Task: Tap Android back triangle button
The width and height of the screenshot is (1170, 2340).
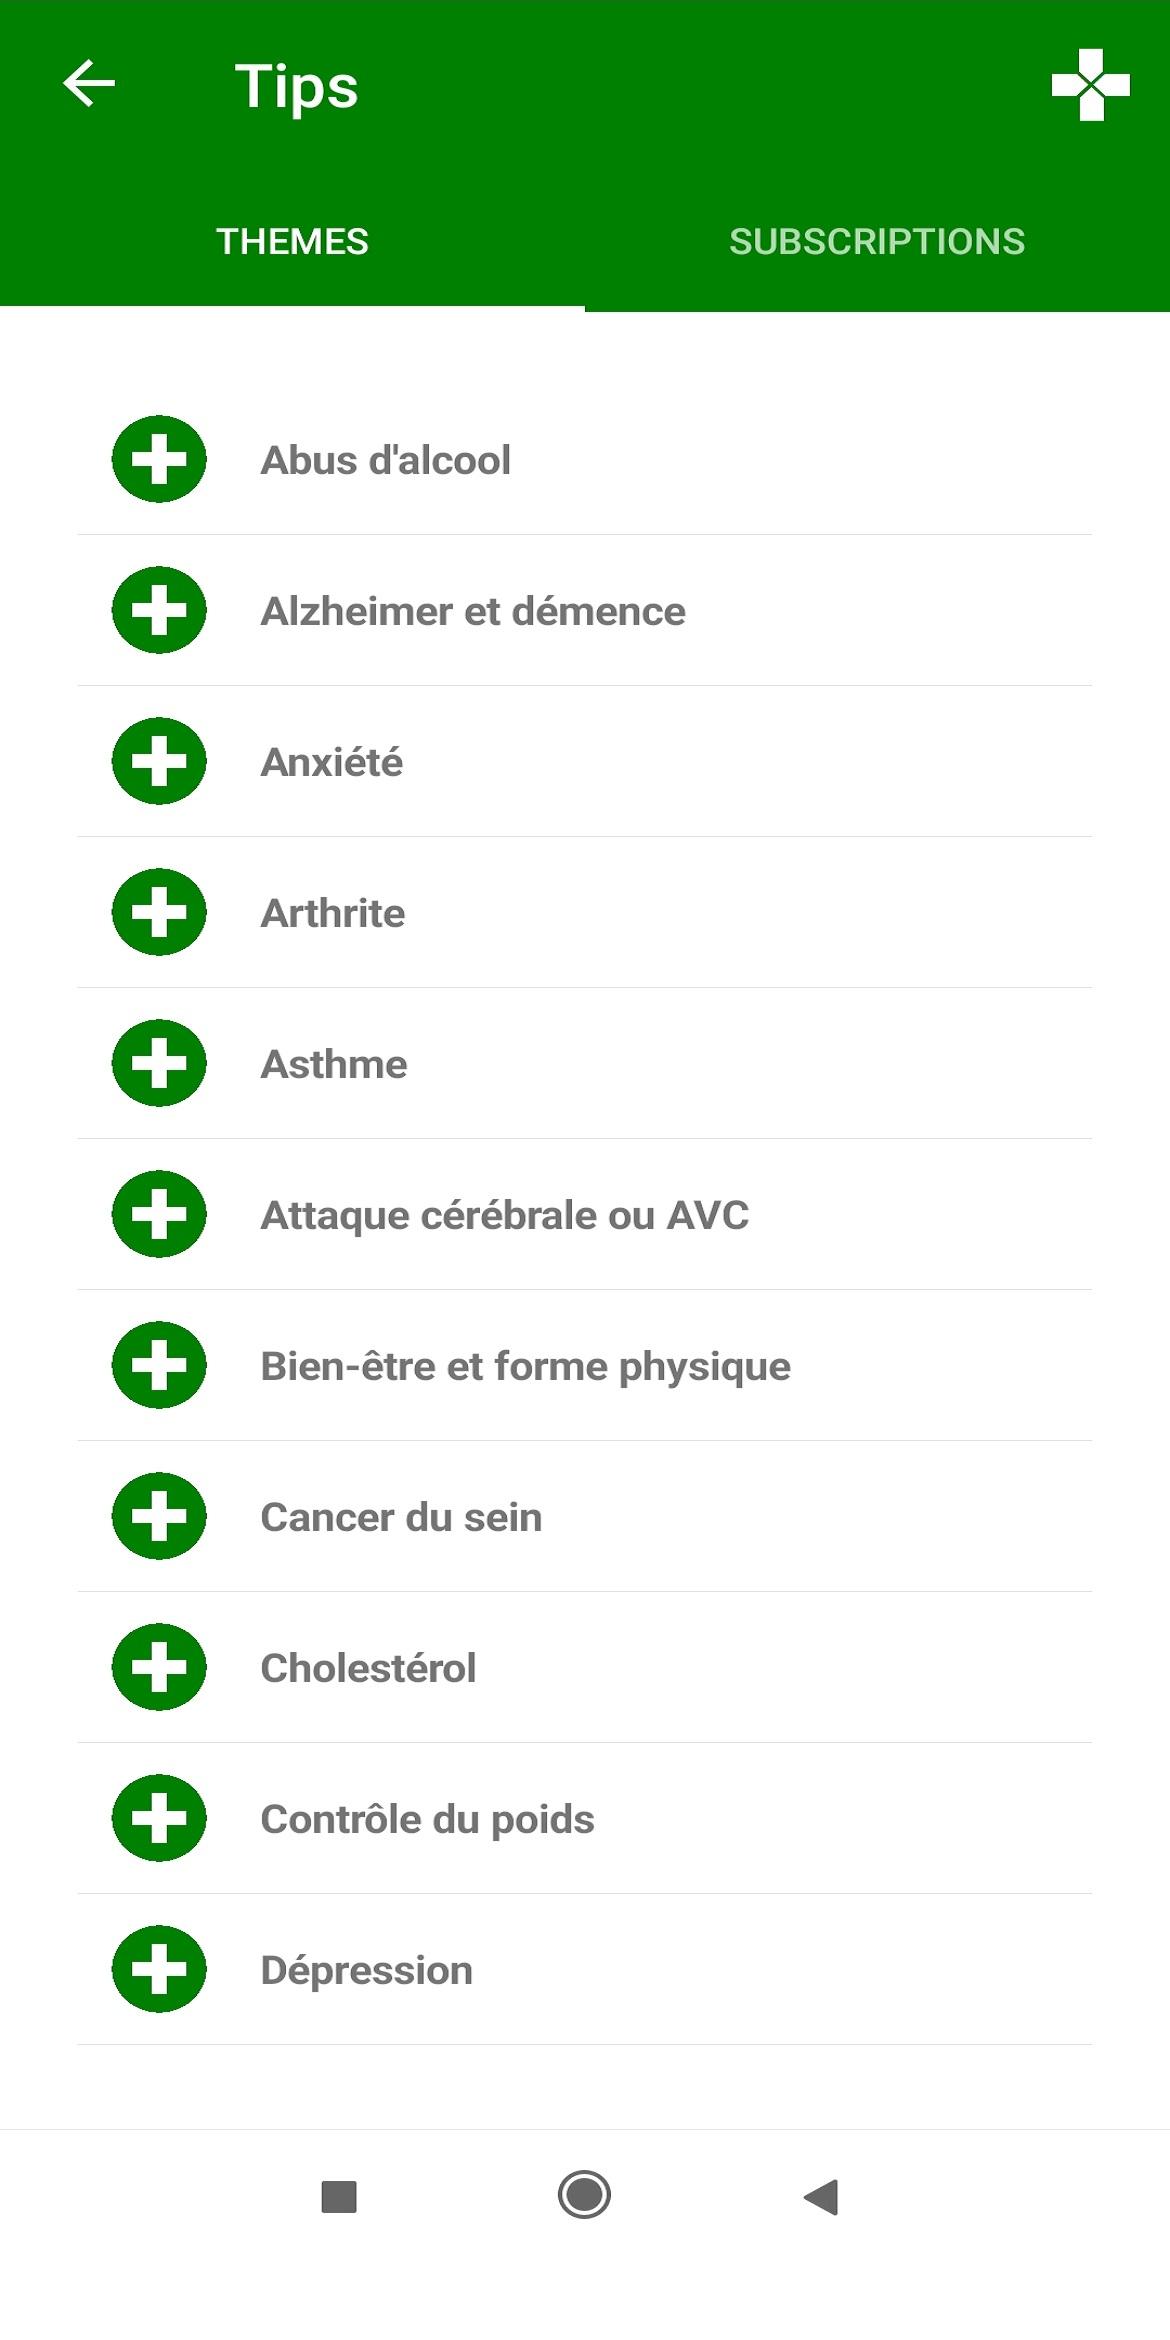Action: pos(821,2197)
